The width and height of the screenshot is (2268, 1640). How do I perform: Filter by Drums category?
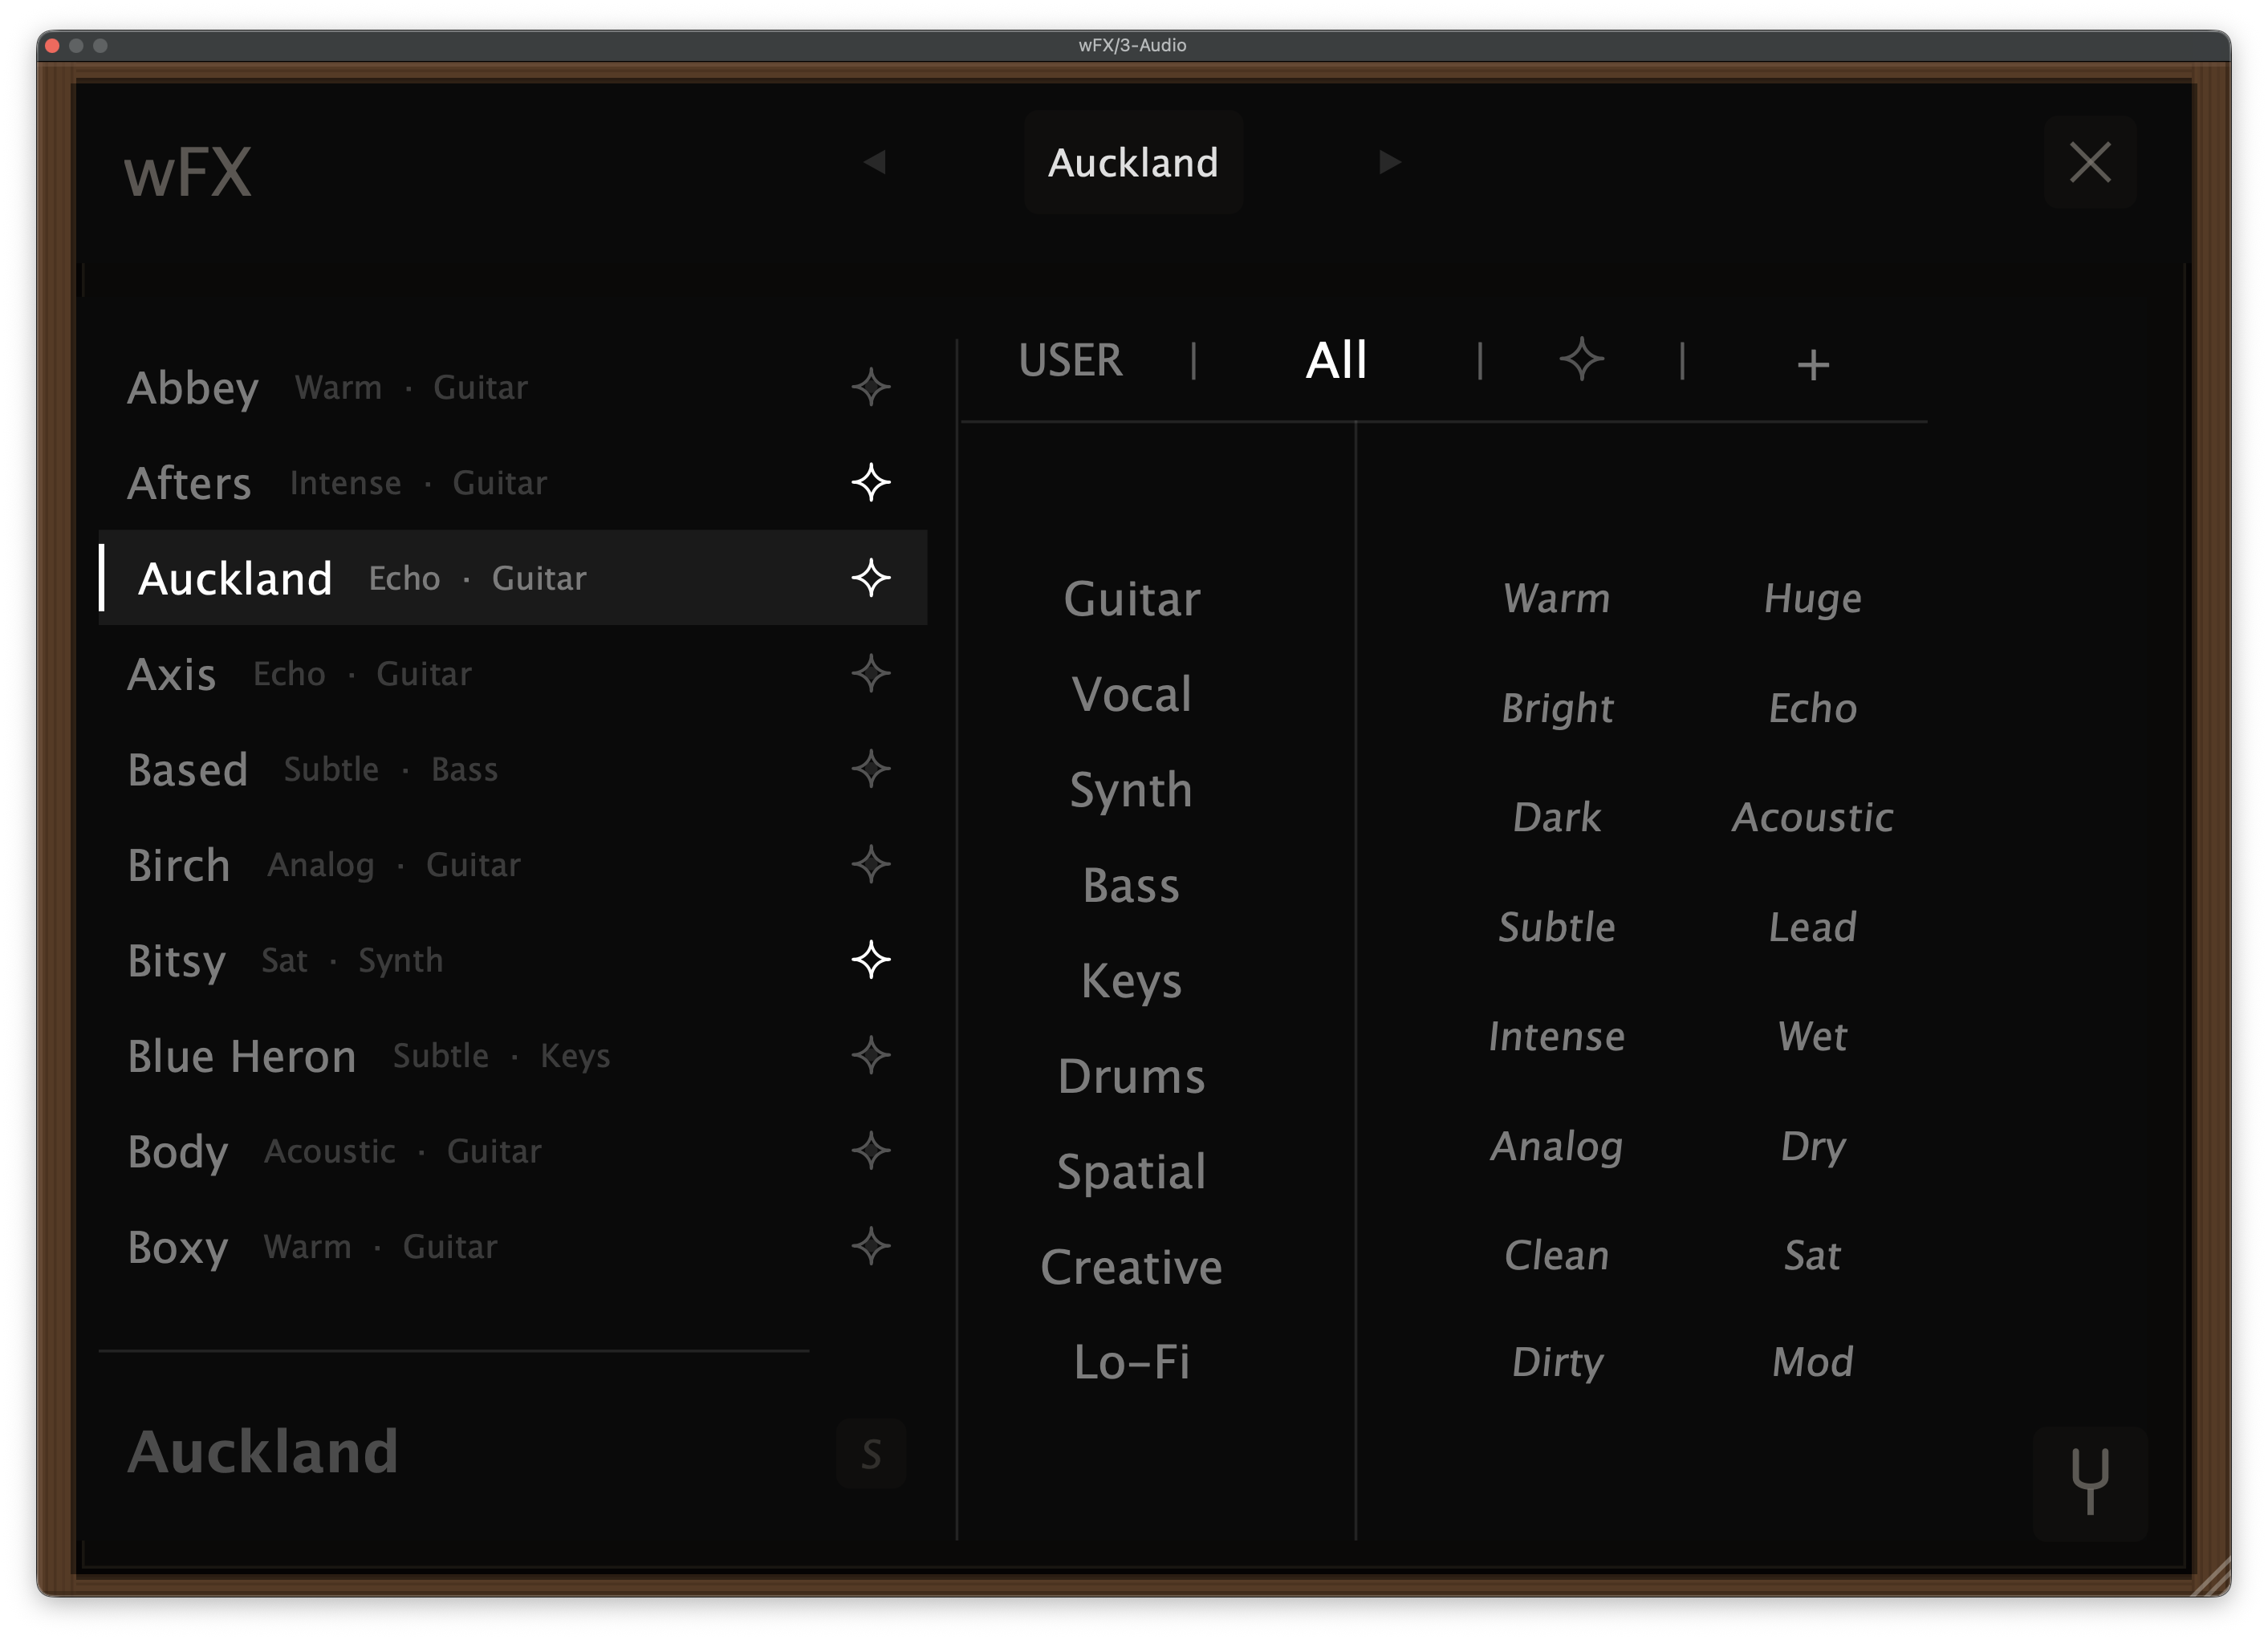tap(1131, 1076)
